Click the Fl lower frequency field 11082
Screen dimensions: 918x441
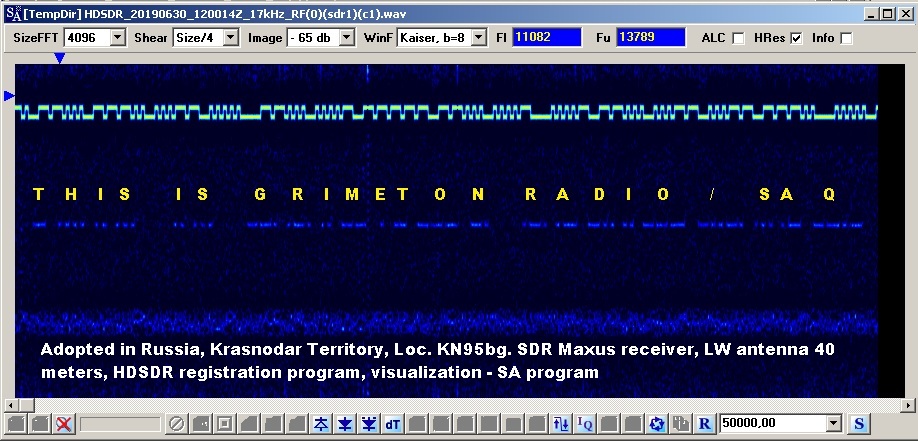[547, 37]
